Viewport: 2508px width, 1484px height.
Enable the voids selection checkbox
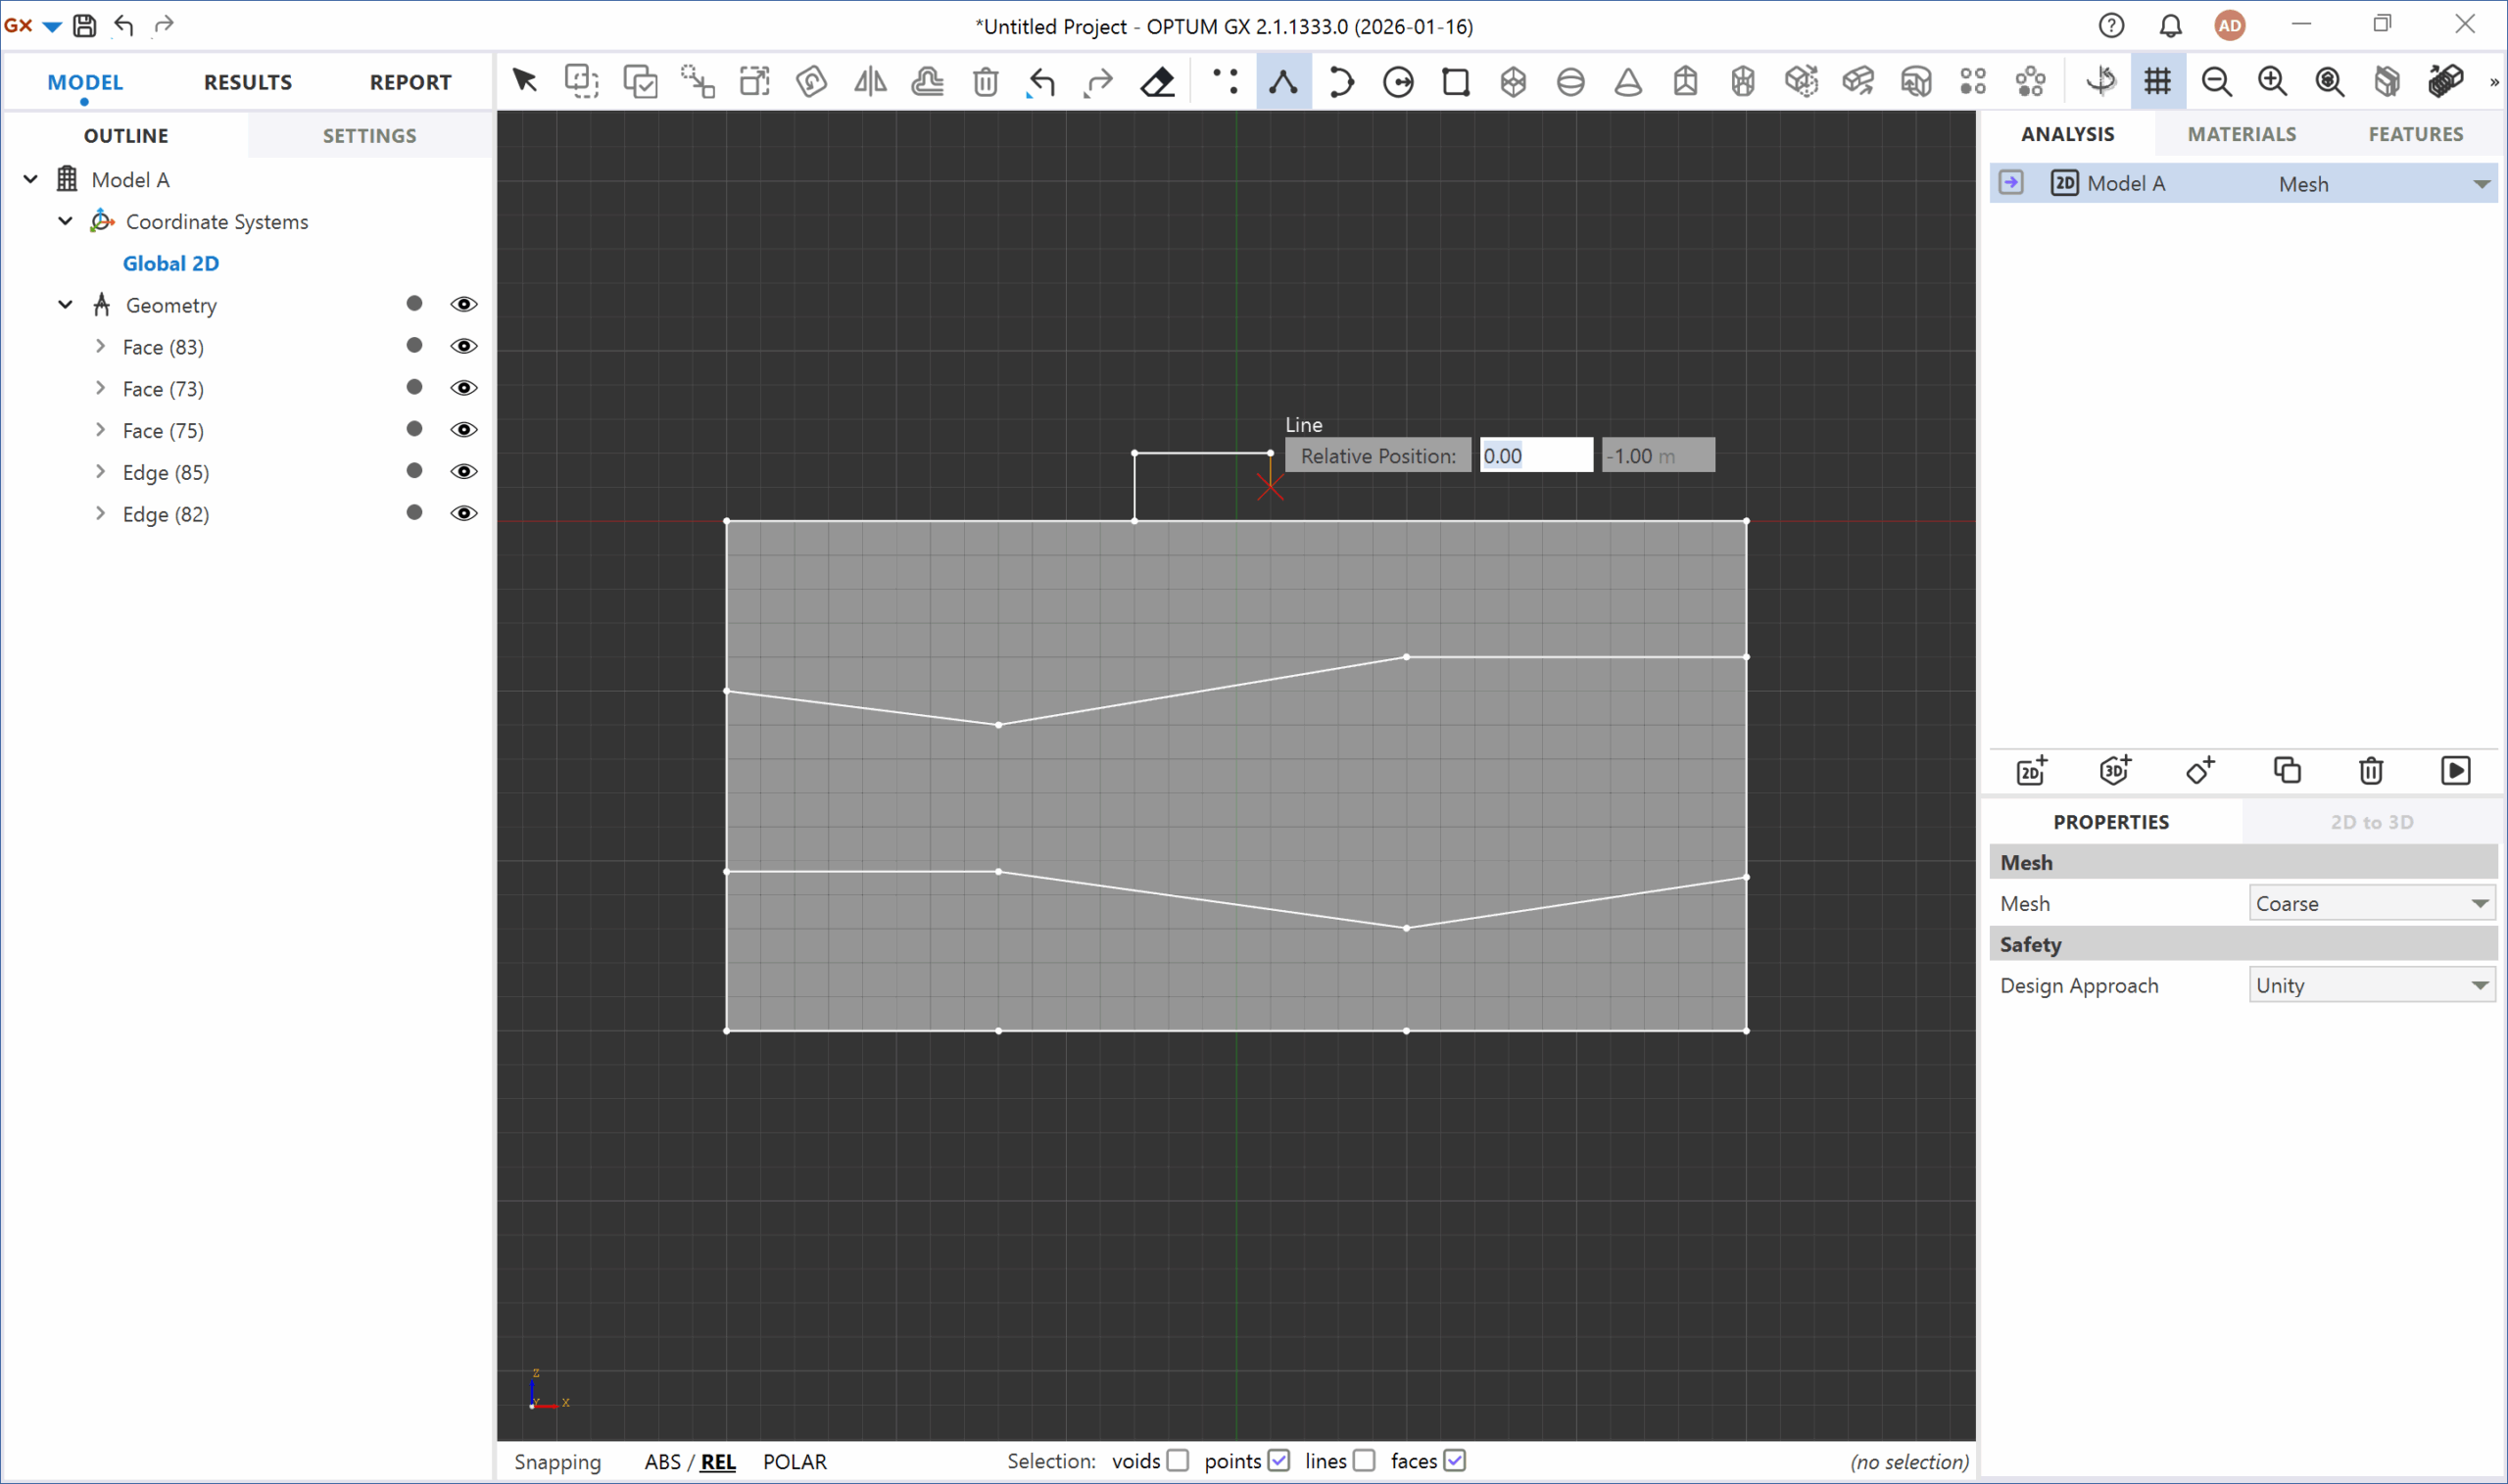[x=1178, y=1461]
